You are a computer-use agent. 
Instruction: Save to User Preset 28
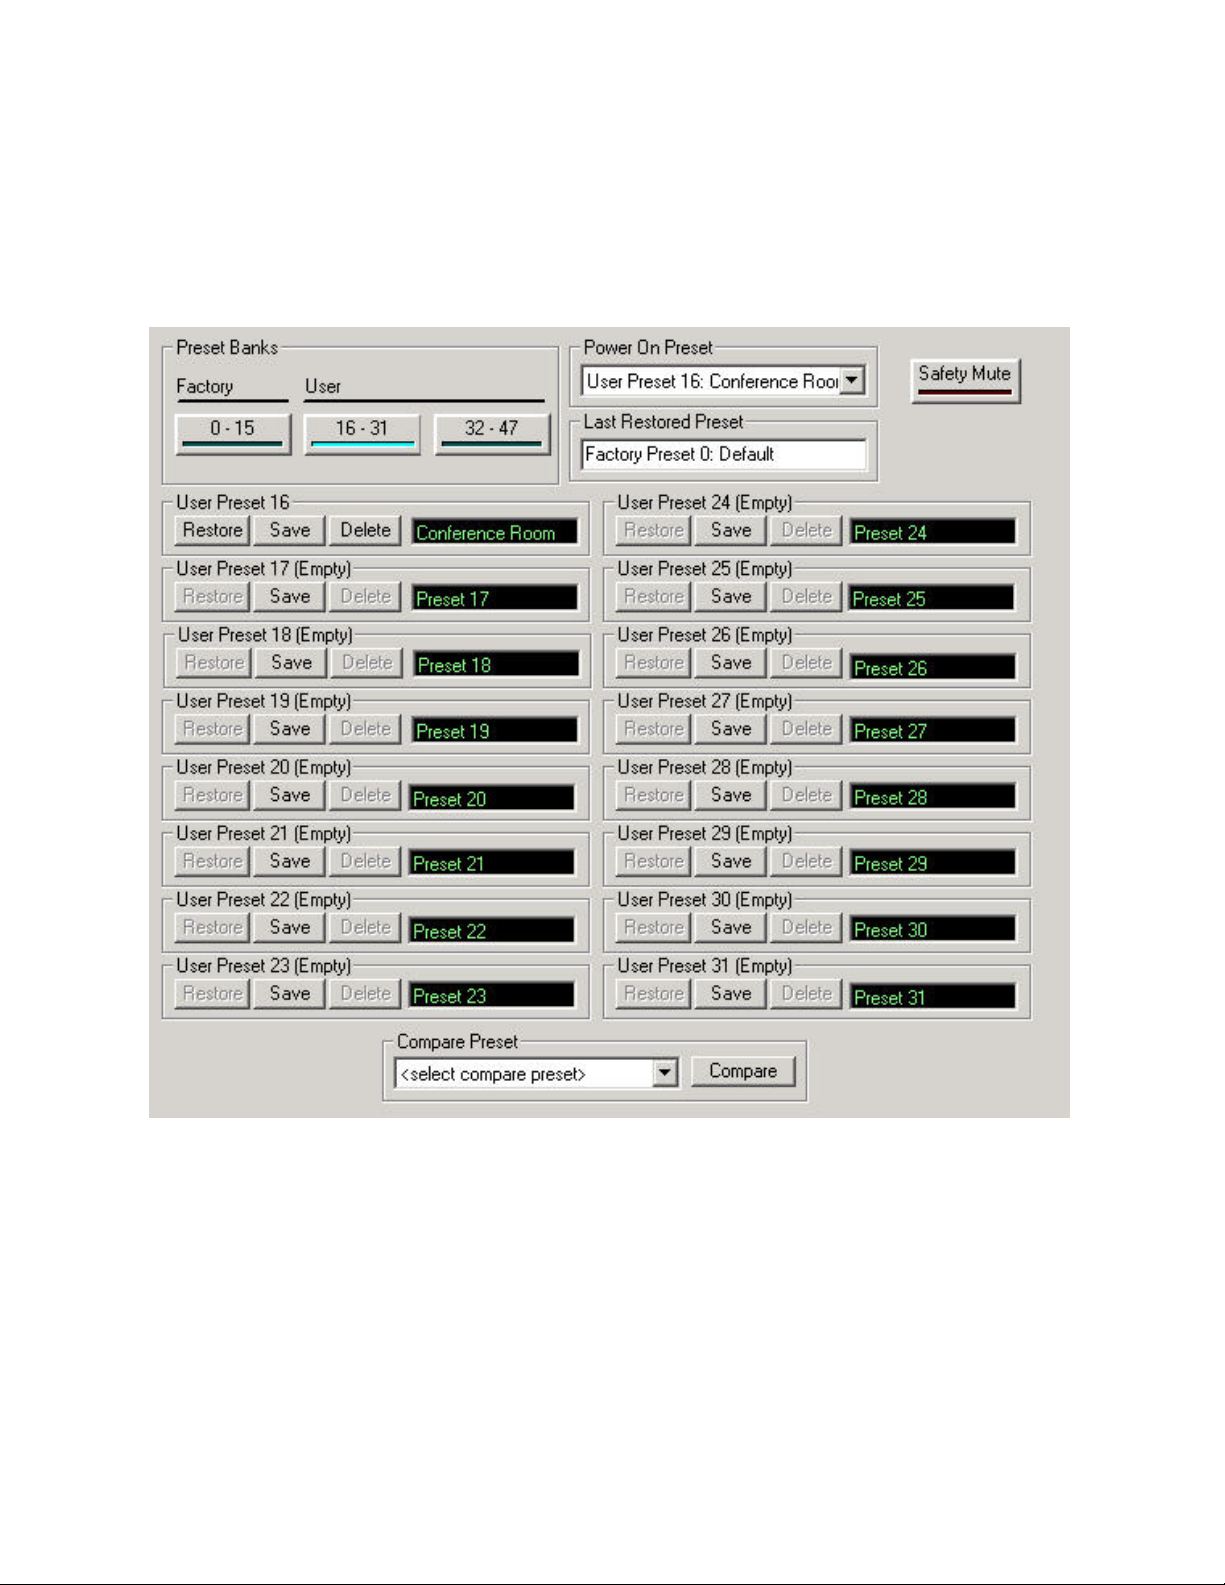(x=731, y=795)
